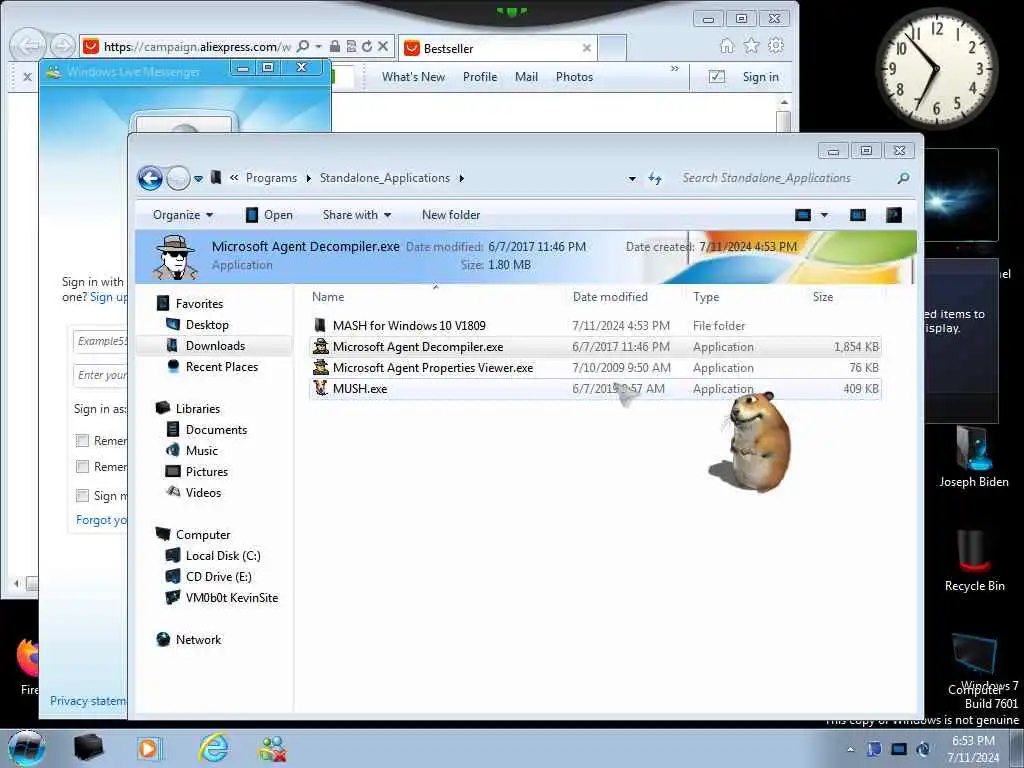Open recent pages dropdown beside forward button
Image resolution: width=1024 pixels, height=768 pixels.
tap(199, 178)
